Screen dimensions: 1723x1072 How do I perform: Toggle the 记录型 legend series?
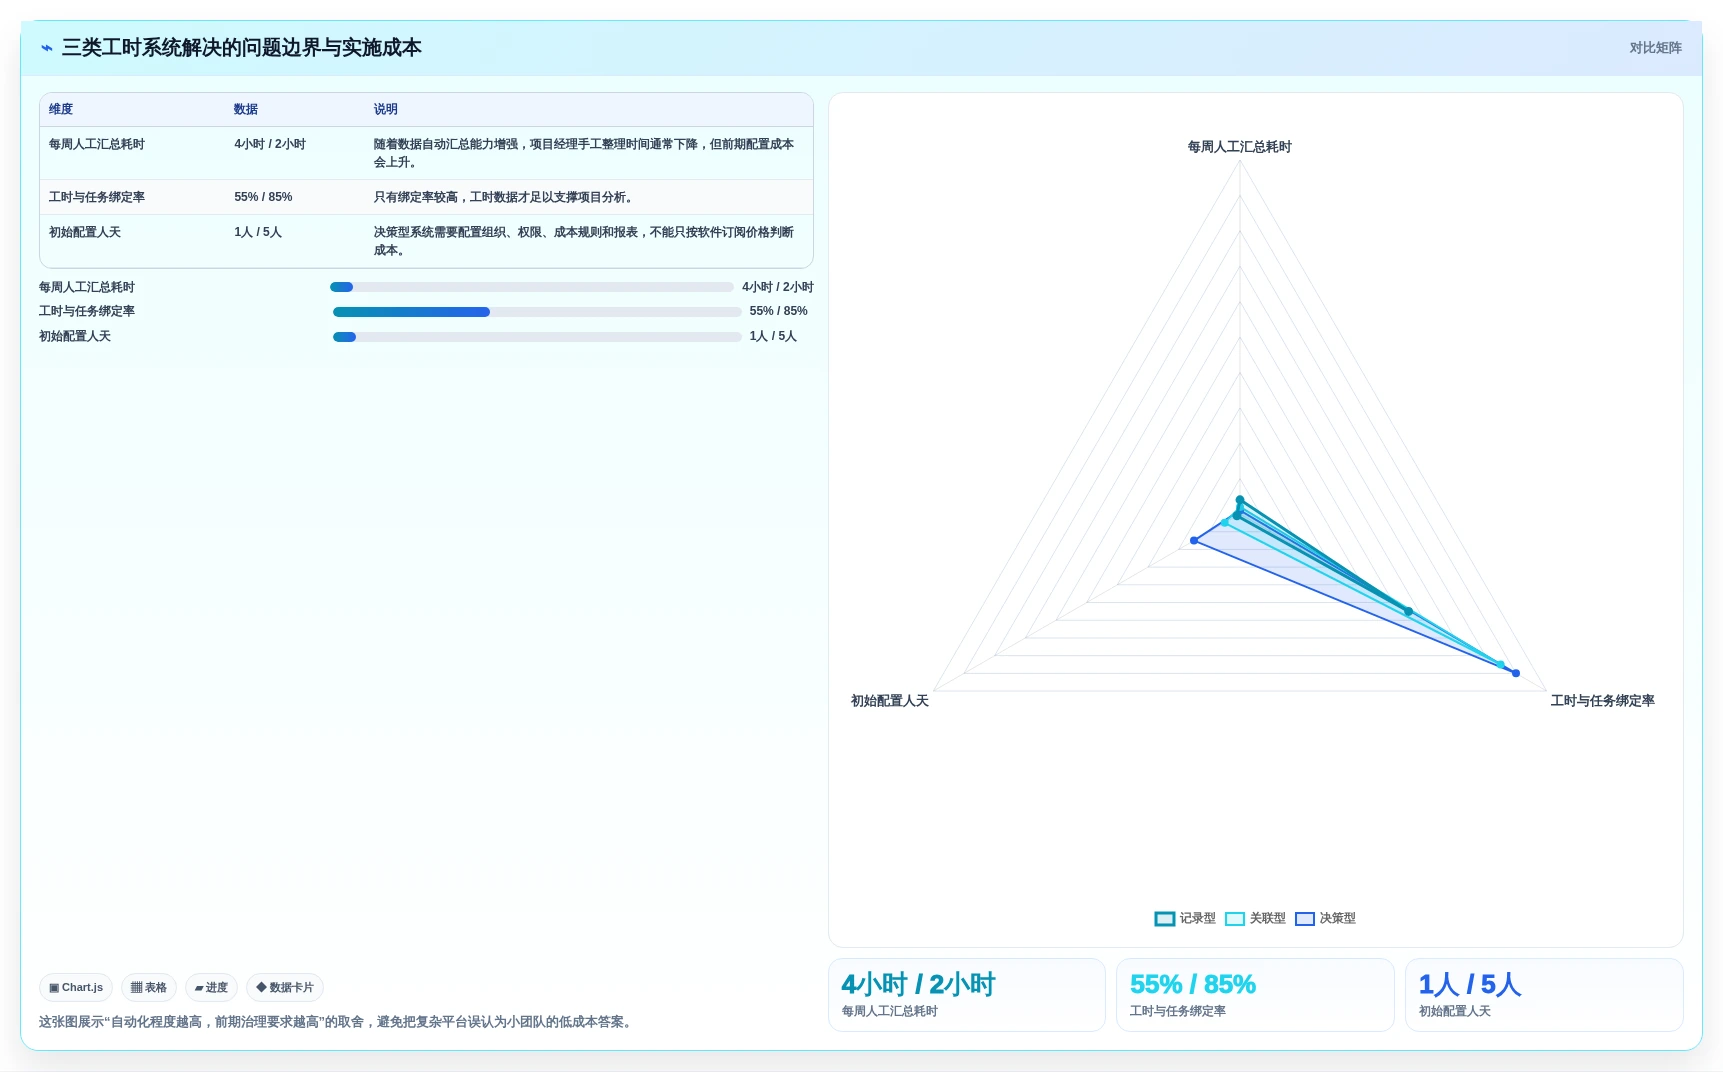1185,918
